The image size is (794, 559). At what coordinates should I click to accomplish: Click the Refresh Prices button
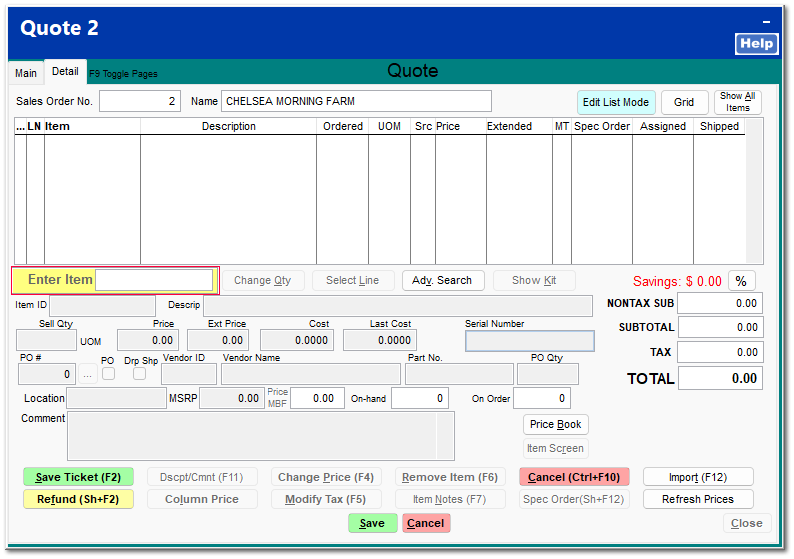pyautogui.click(x=697, y=499)
